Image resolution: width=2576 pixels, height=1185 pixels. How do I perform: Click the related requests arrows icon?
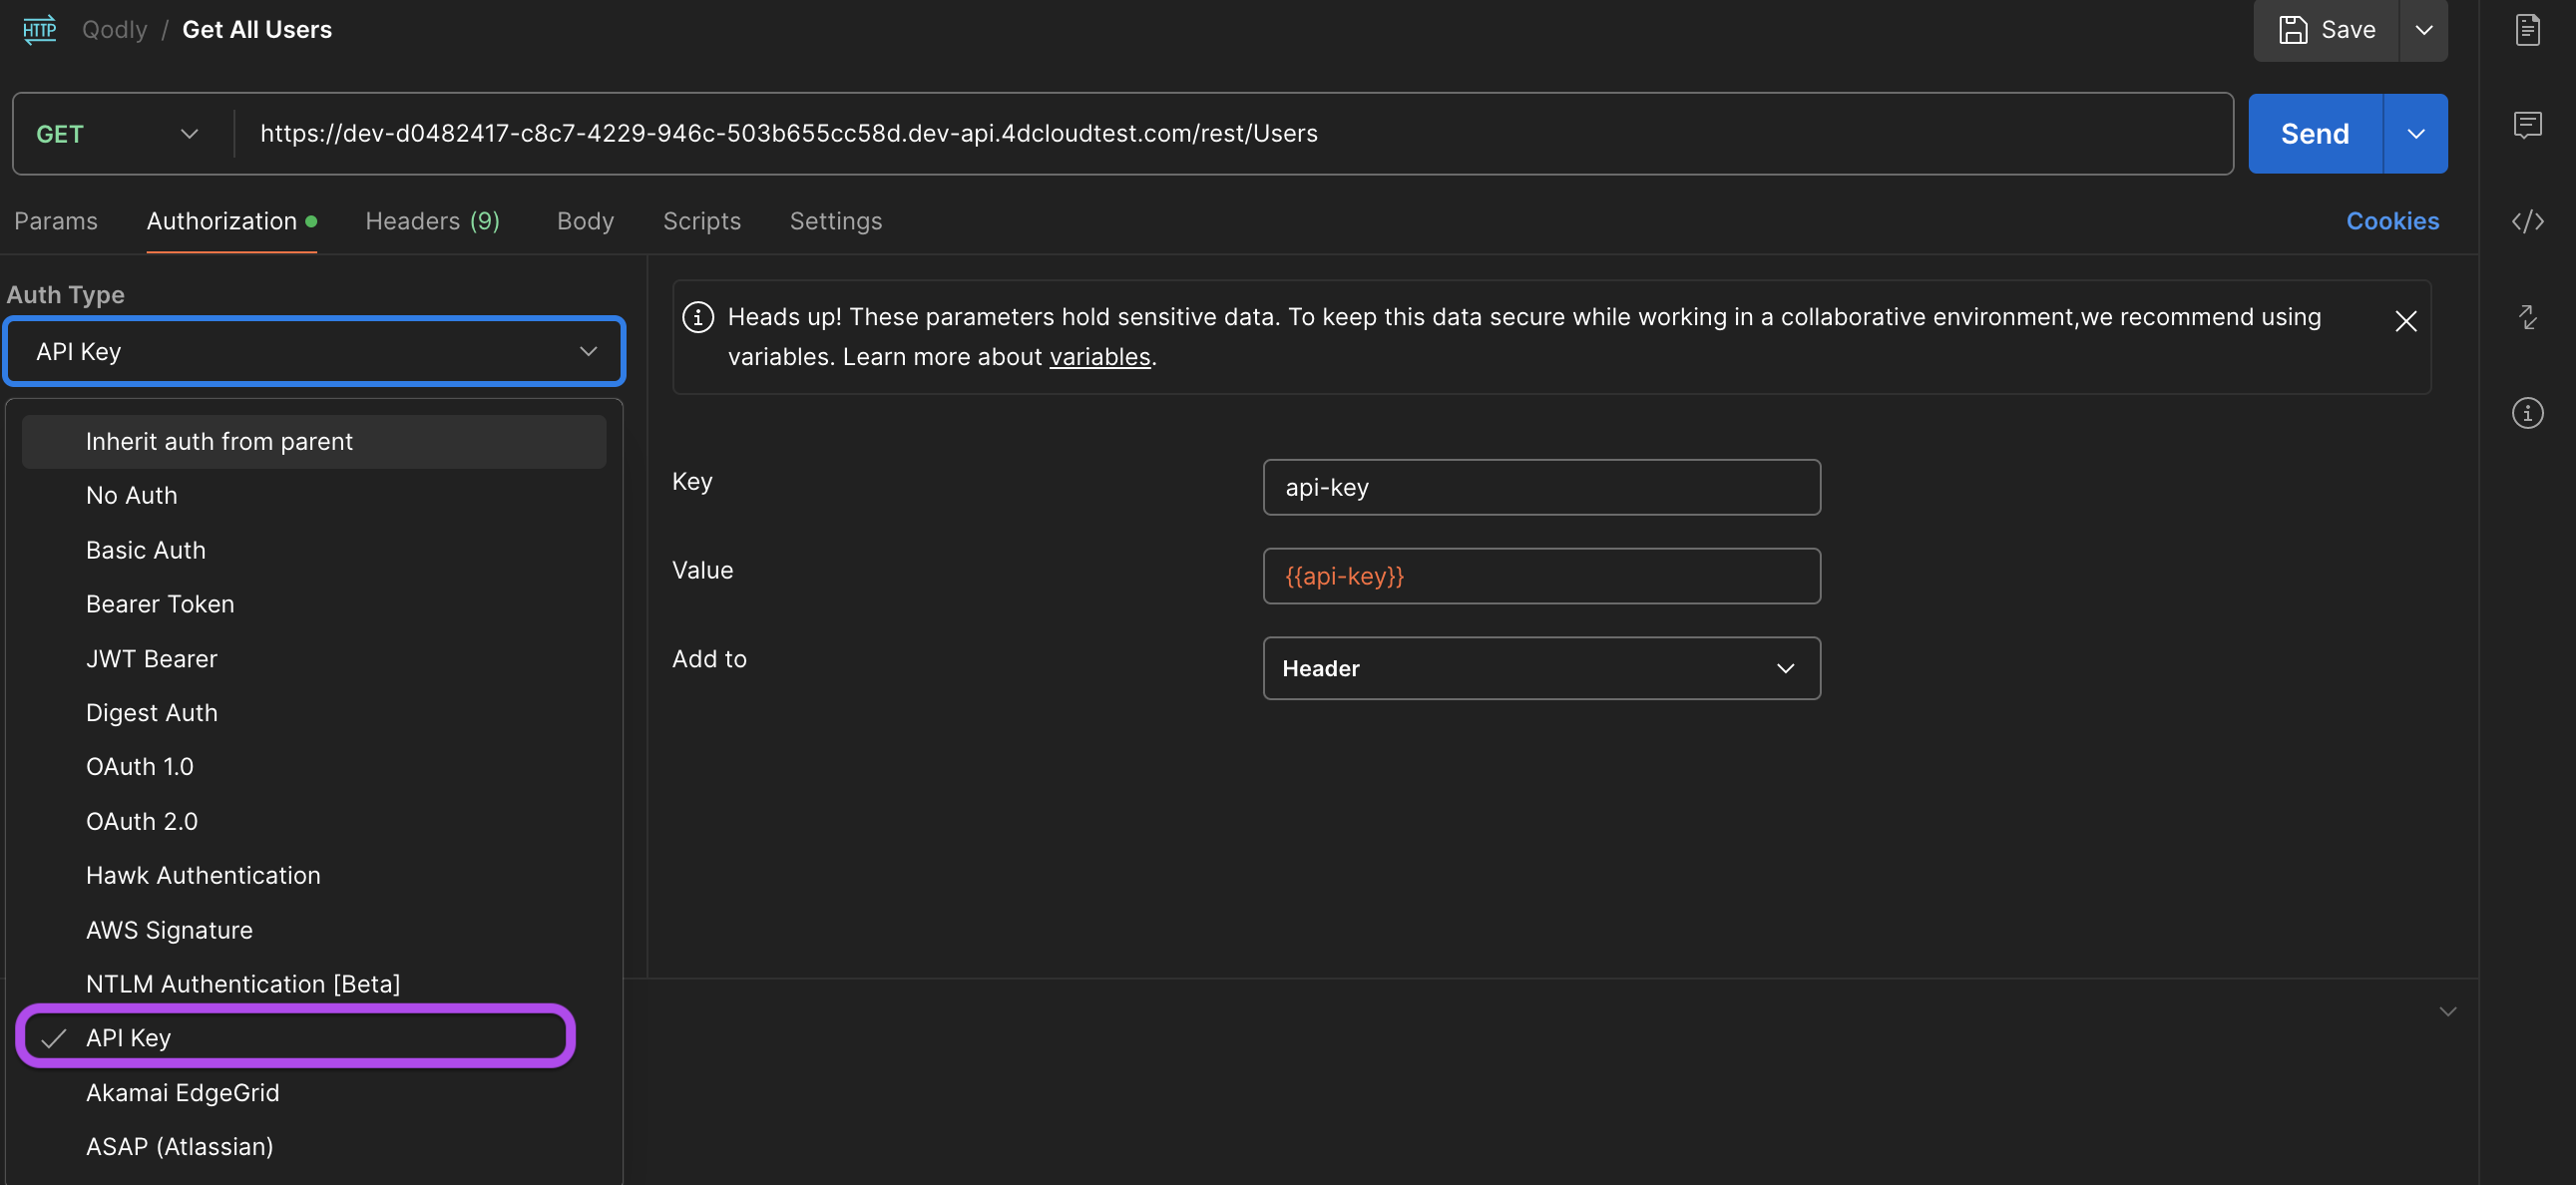click(x=2527, y=317)
